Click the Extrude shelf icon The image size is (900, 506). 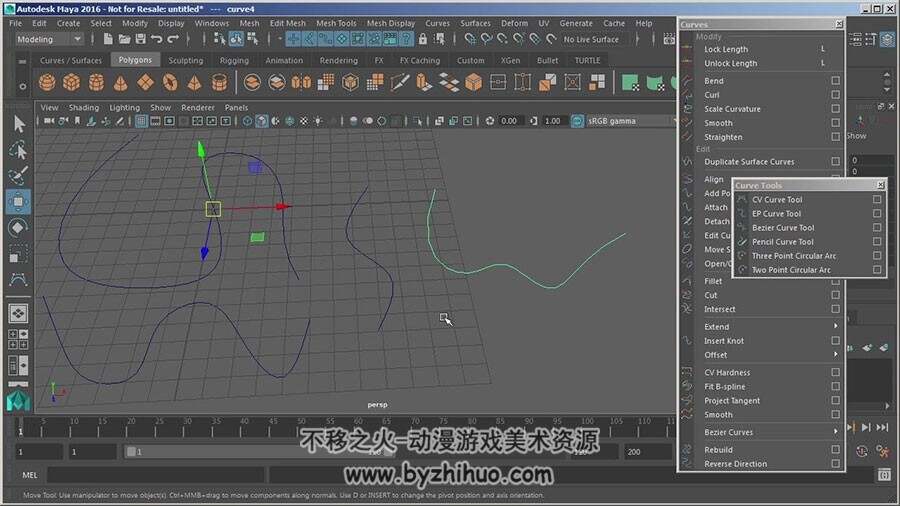(424, 83)
